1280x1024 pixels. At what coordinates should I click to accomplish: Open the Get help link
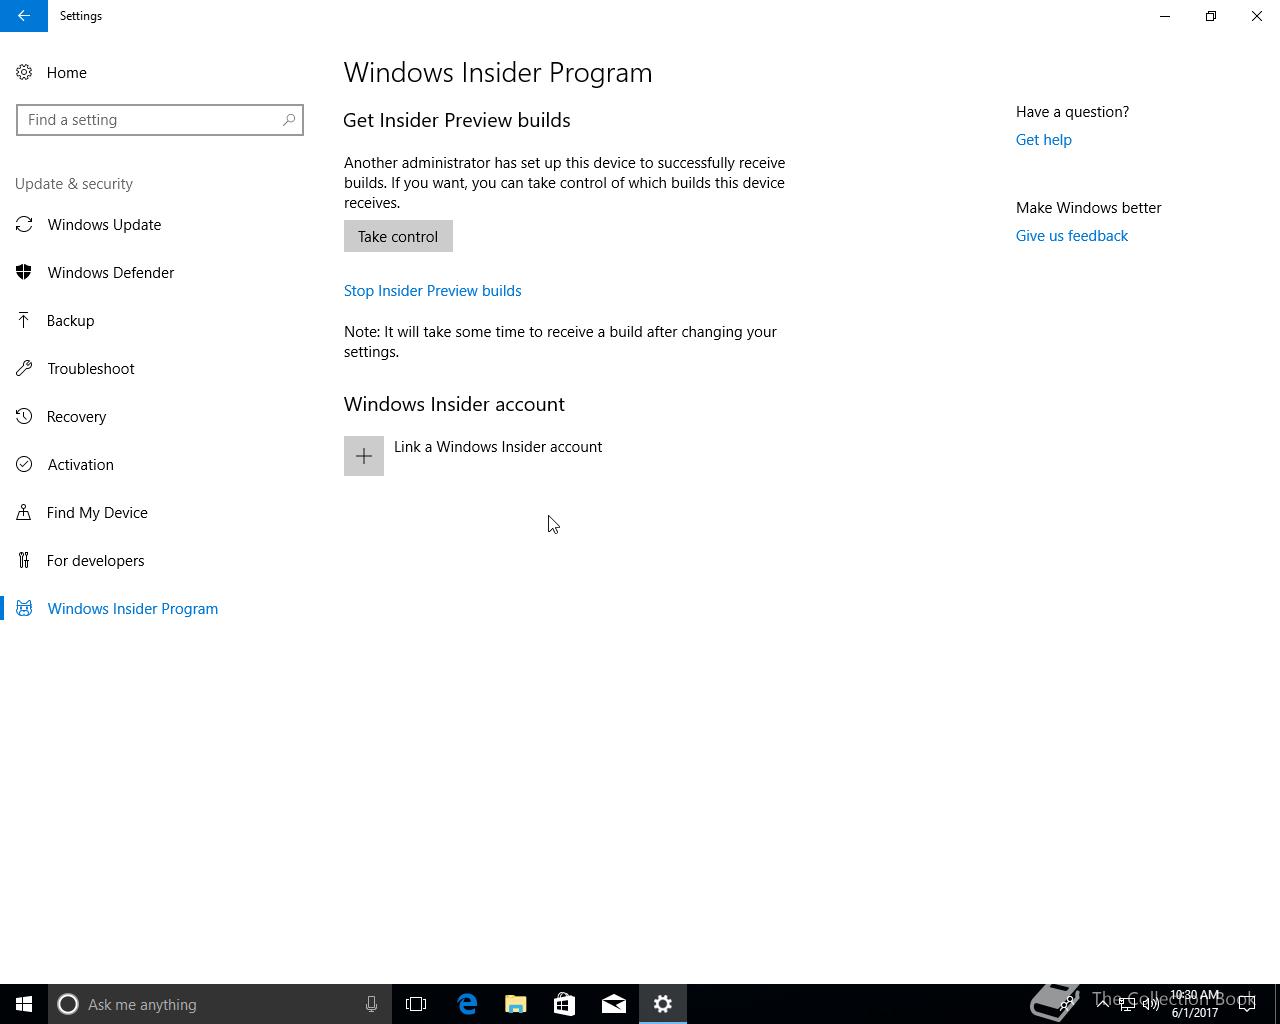tap(1043, 140)
